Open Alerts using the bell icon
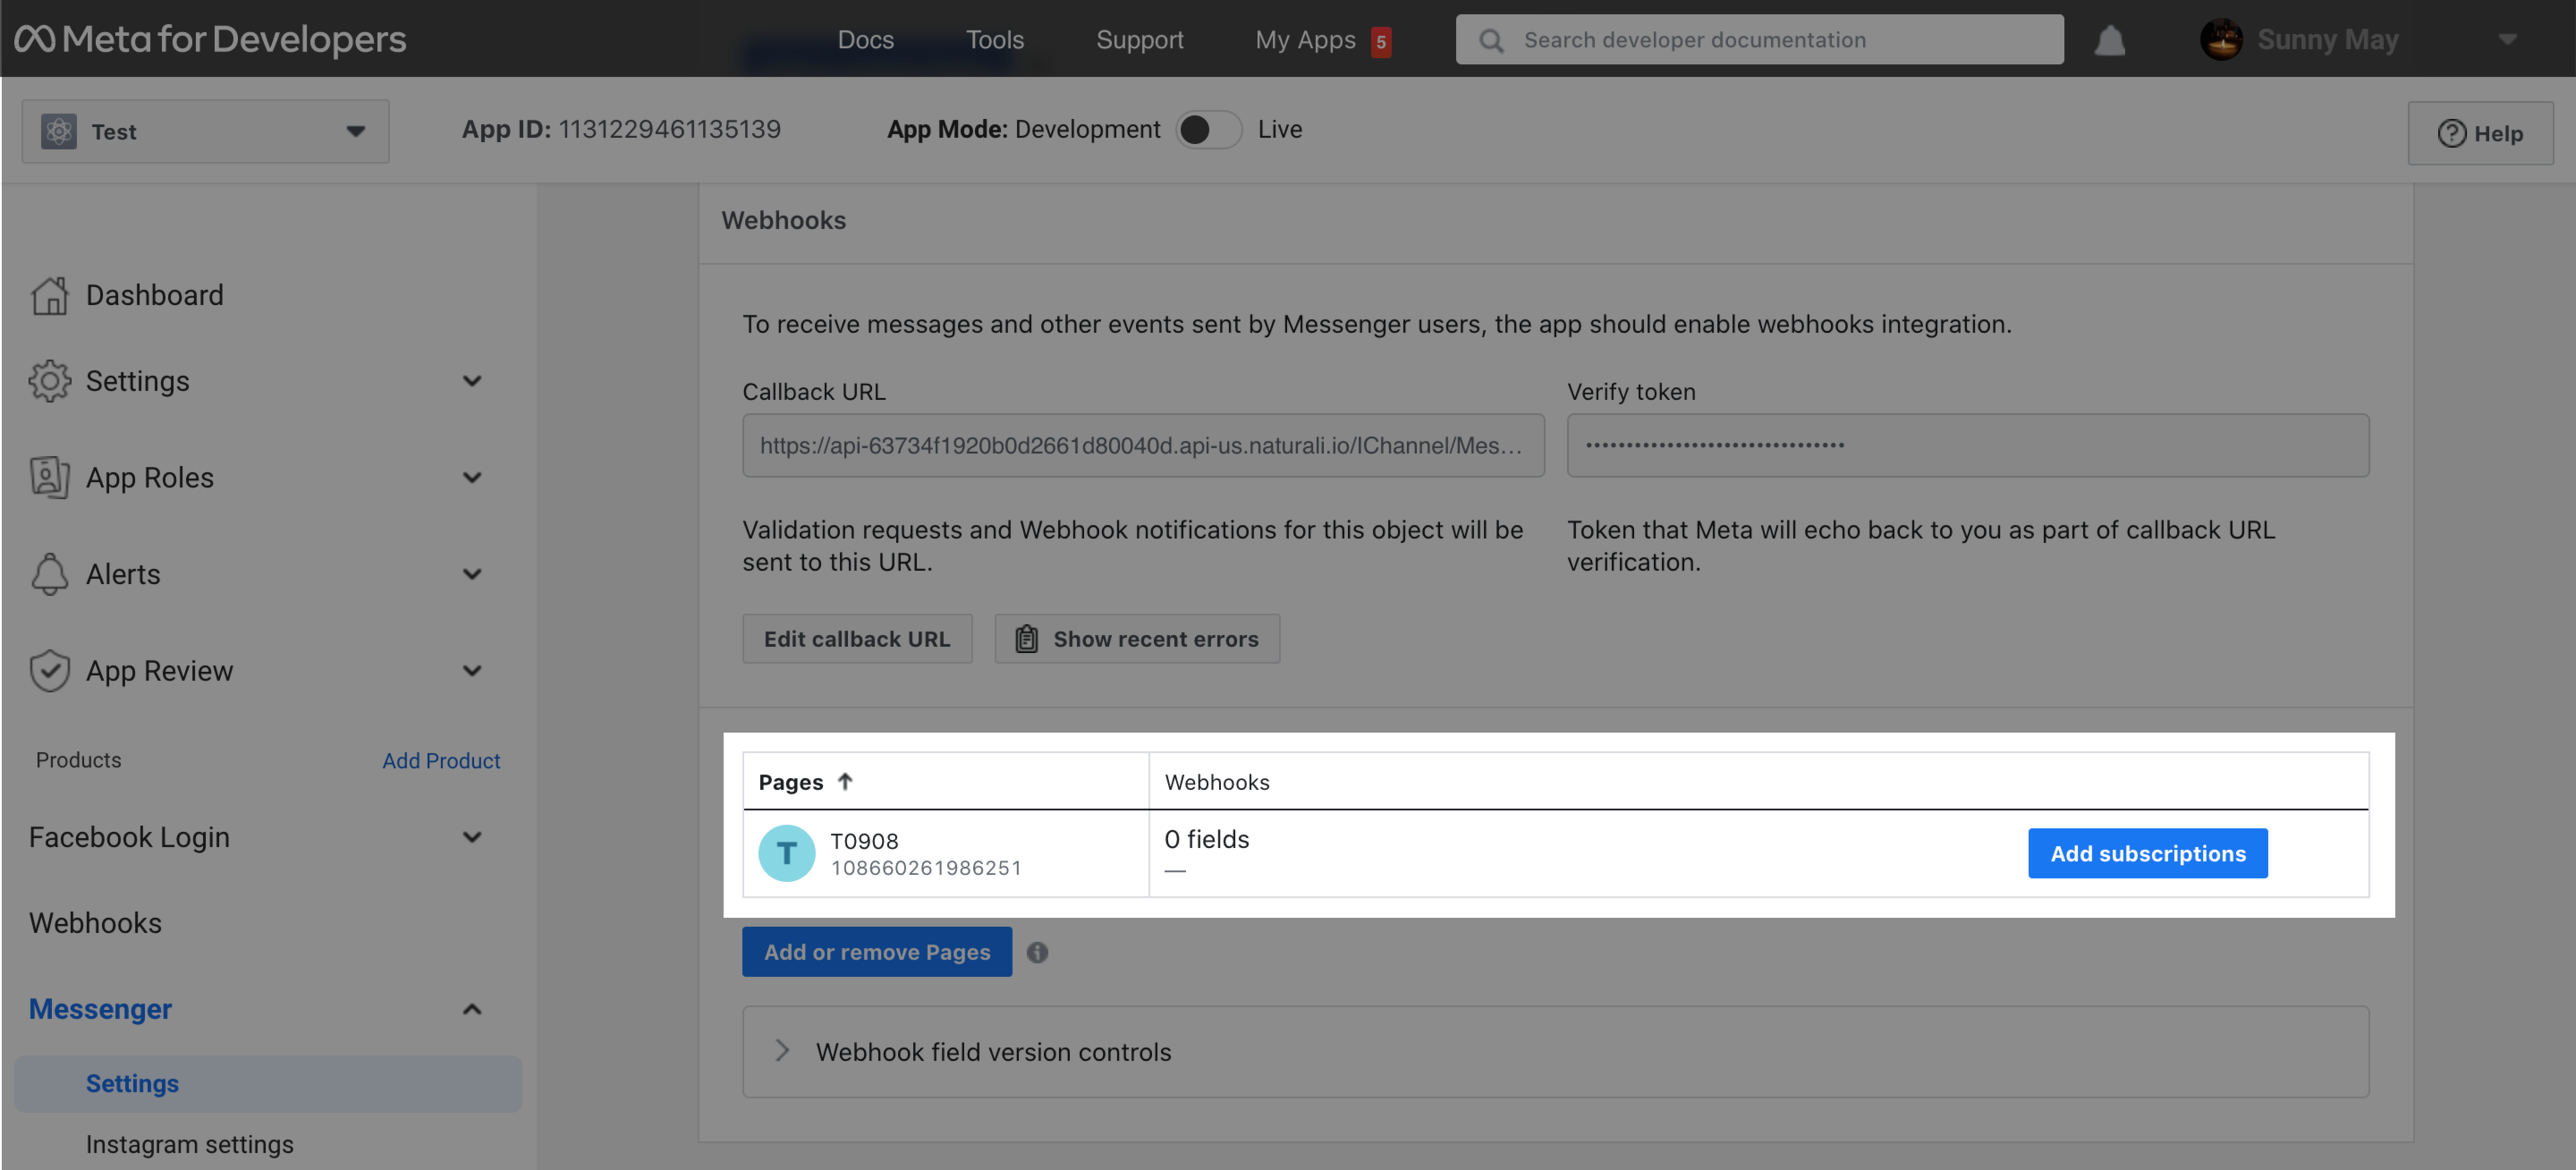2576x1170 pixels. (50, 574)
